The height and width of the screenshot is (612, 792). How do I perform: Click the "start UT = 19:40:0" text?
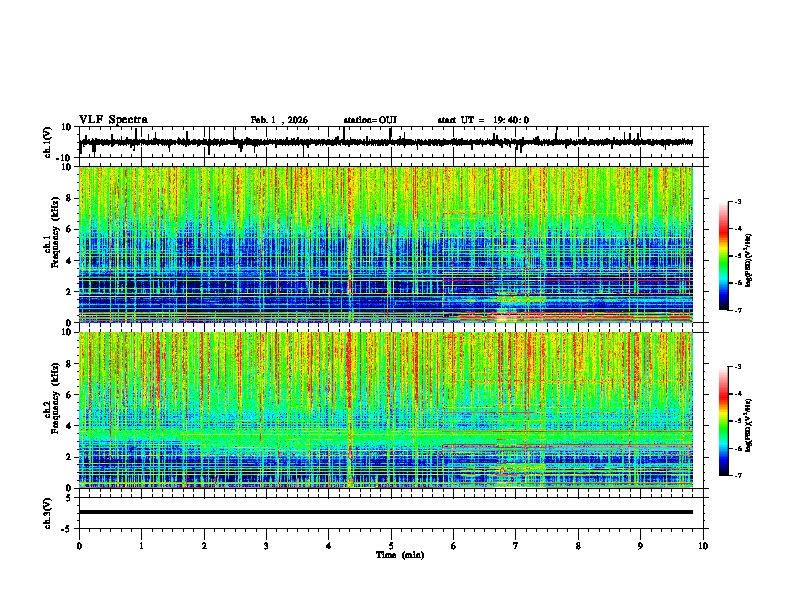point(483,120)
